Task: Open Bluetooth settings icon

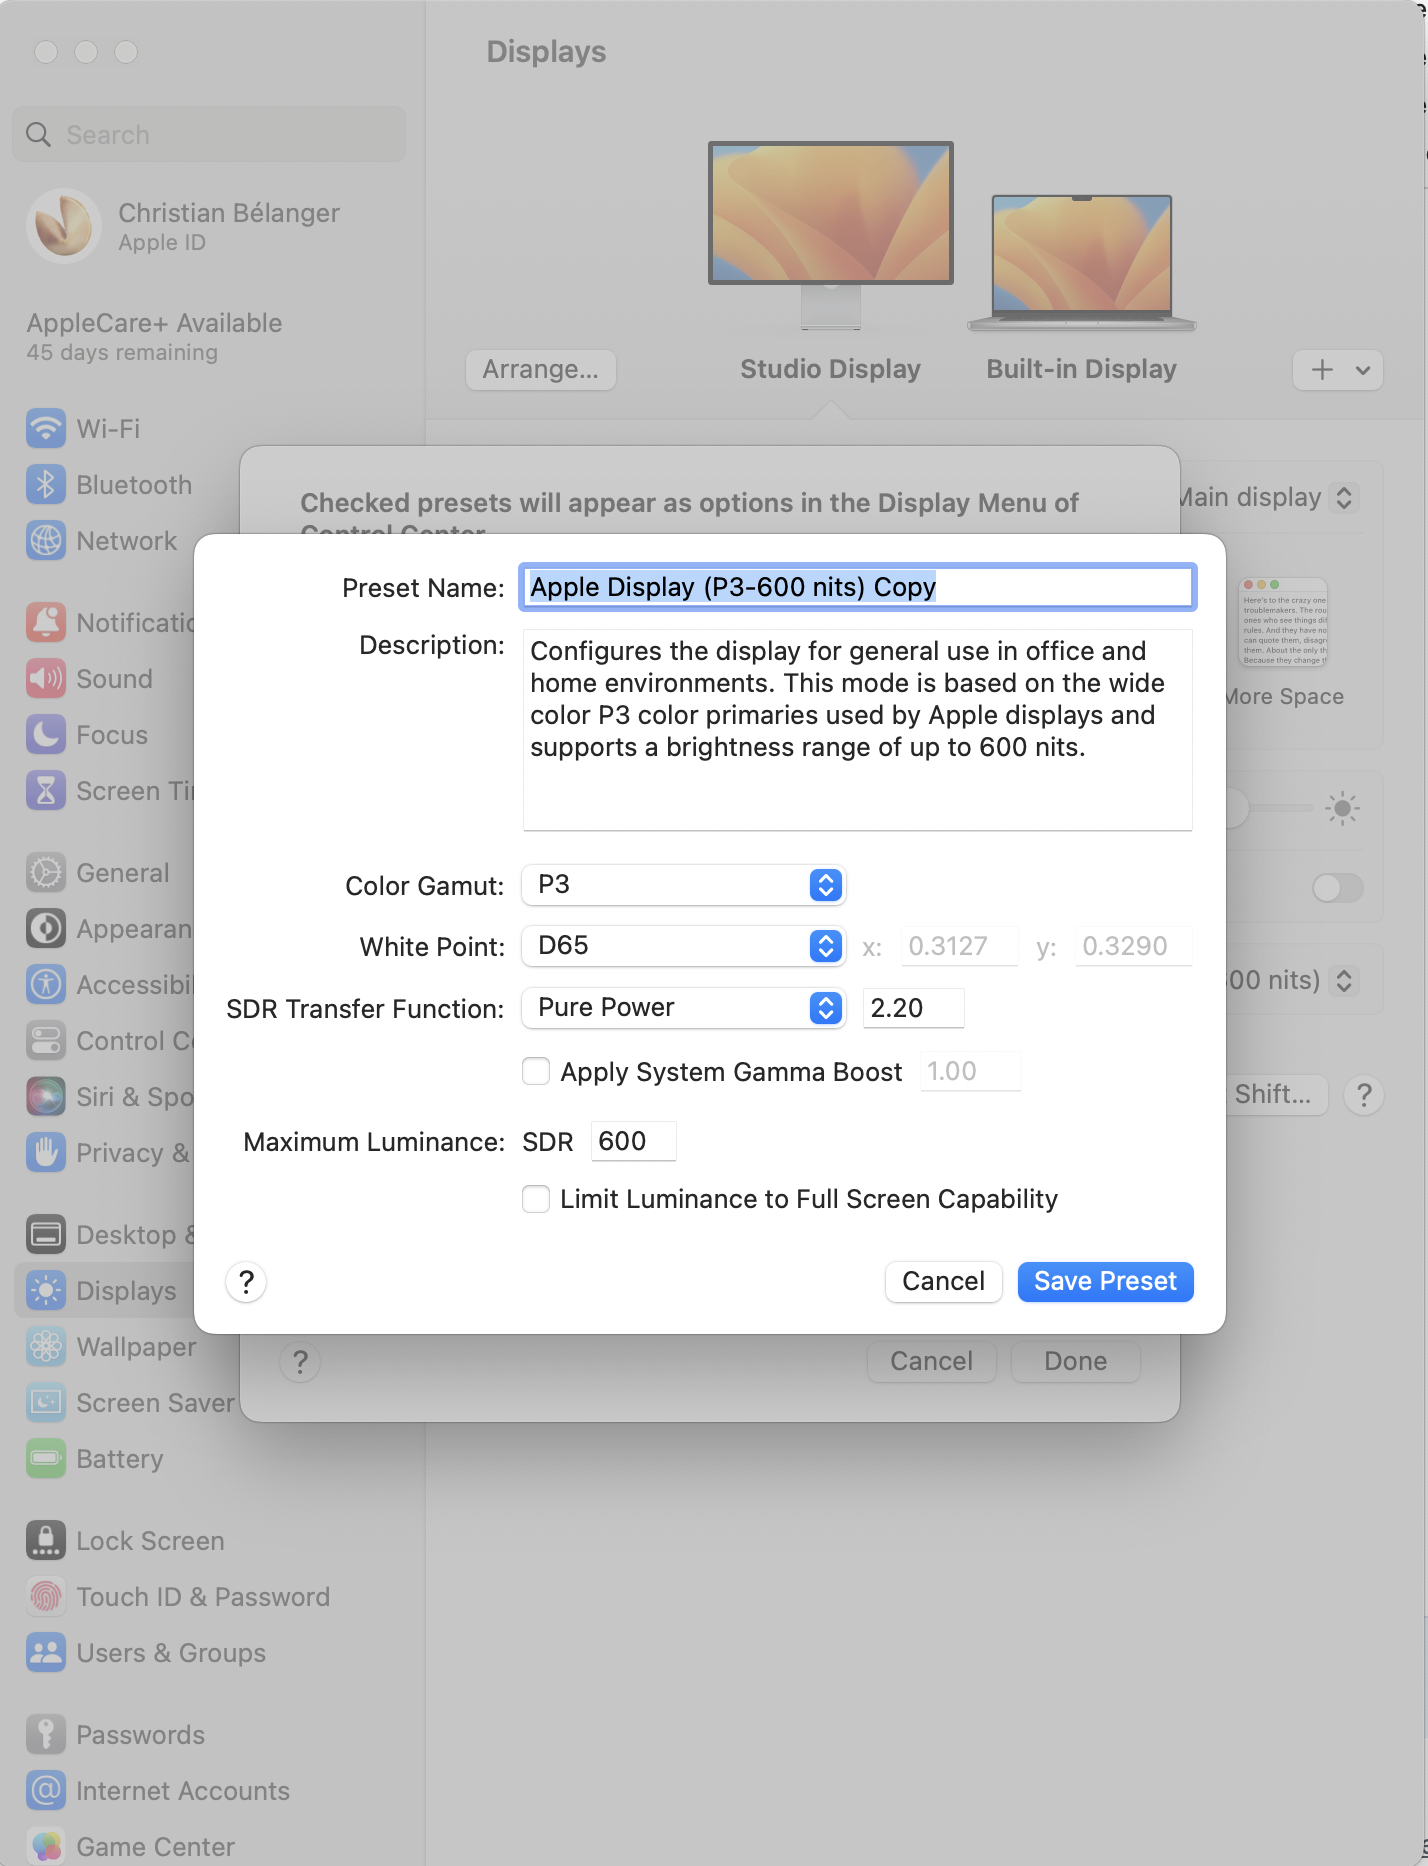Action: (x=46, y=485)
